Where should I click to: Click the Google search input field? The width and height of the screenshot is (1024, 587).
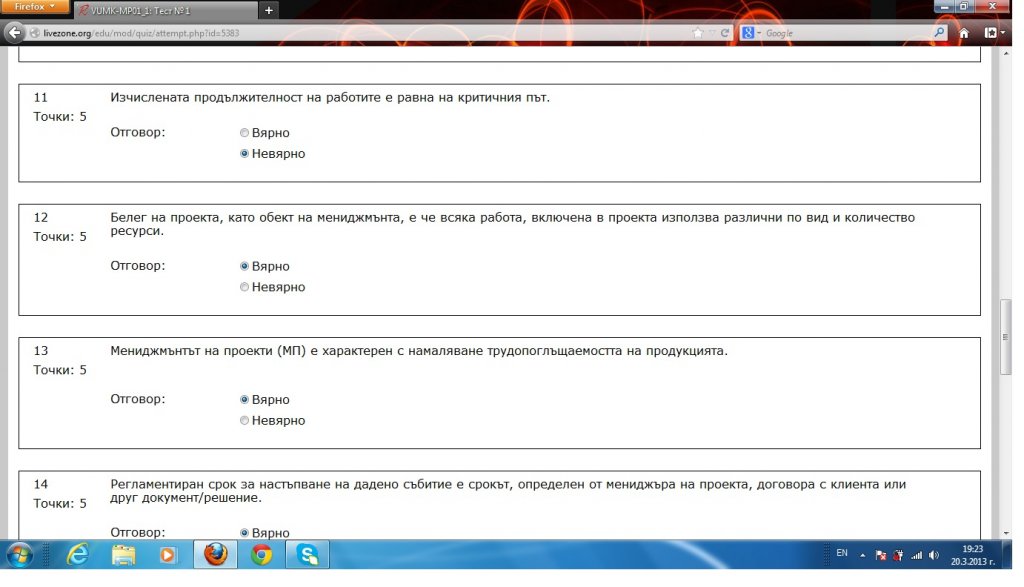(x=847, y=33)
